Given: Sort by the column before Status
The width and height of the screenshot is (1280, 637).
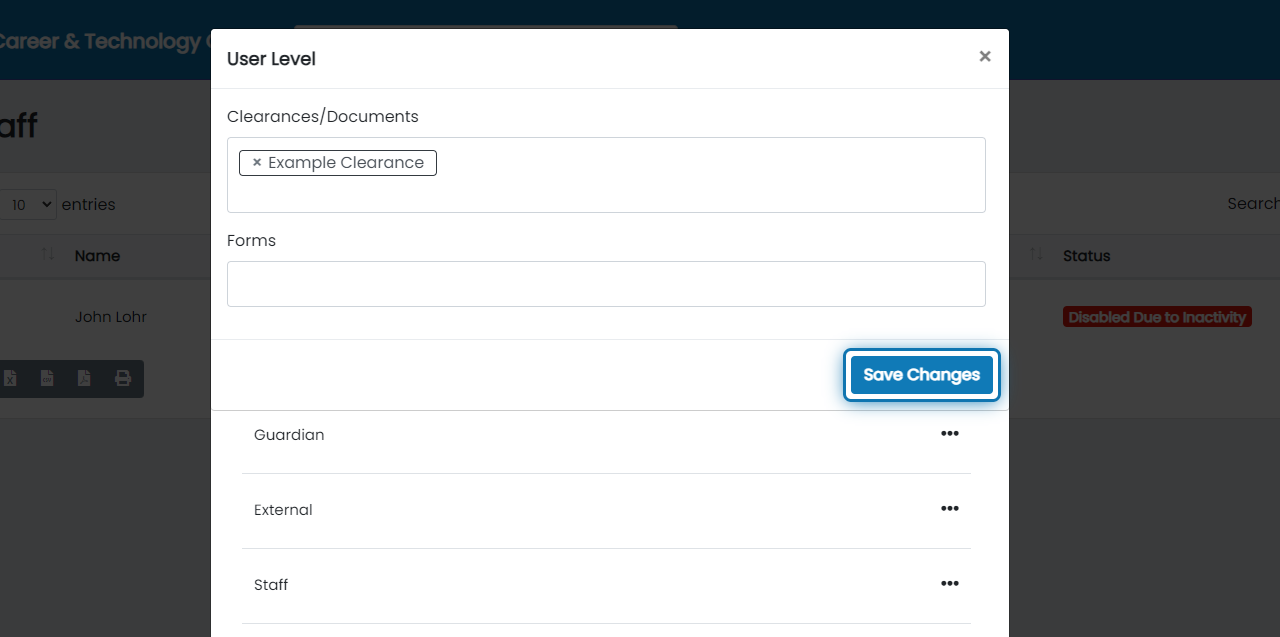Looking at the screenshot, I should [x=1036, y=255].
